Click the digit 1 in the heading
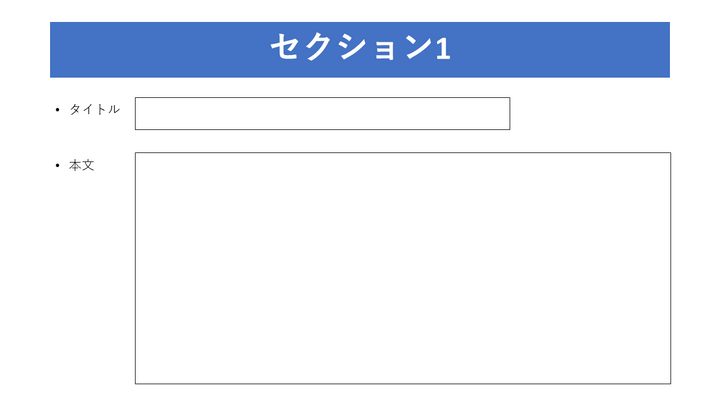Viewport: 720px width, 405px height. tap(443, 48)
